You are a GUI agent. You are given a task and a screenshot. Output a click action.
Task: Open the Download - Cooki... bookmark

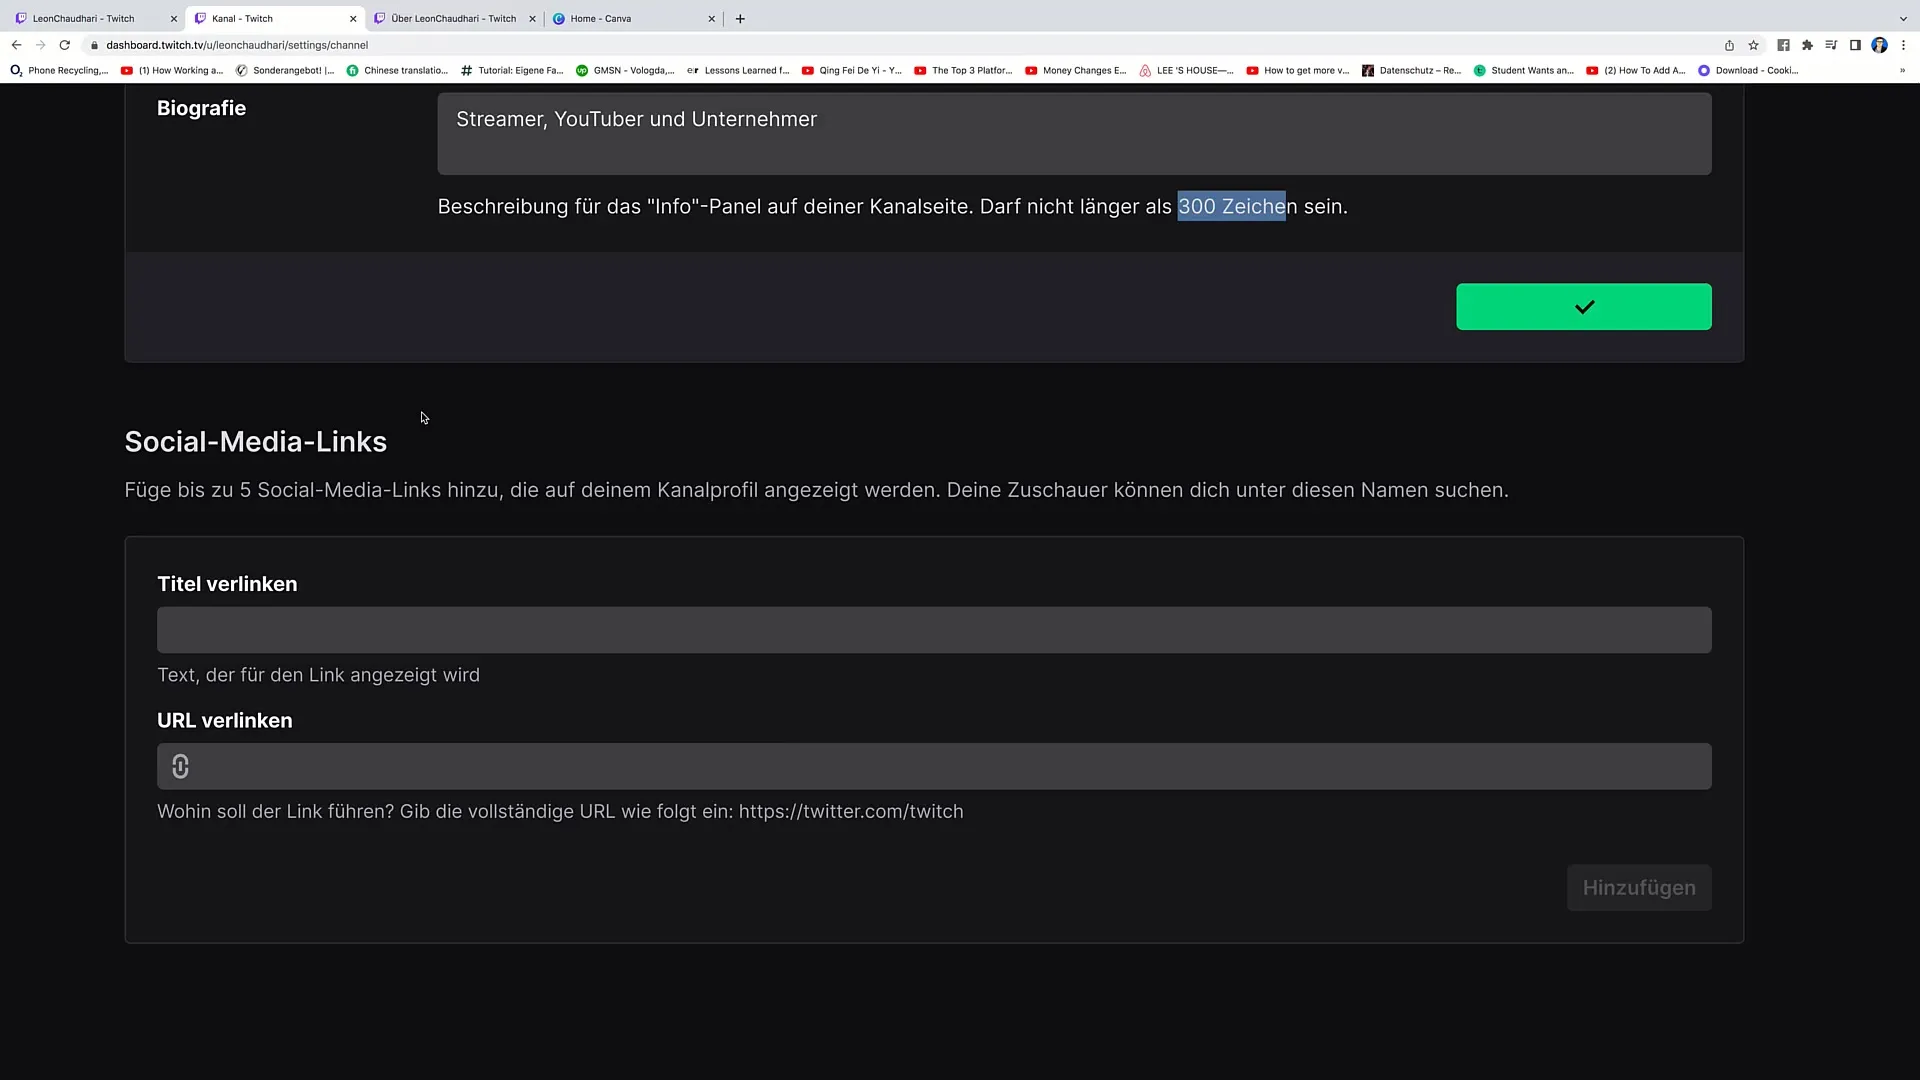(1748, 70)
